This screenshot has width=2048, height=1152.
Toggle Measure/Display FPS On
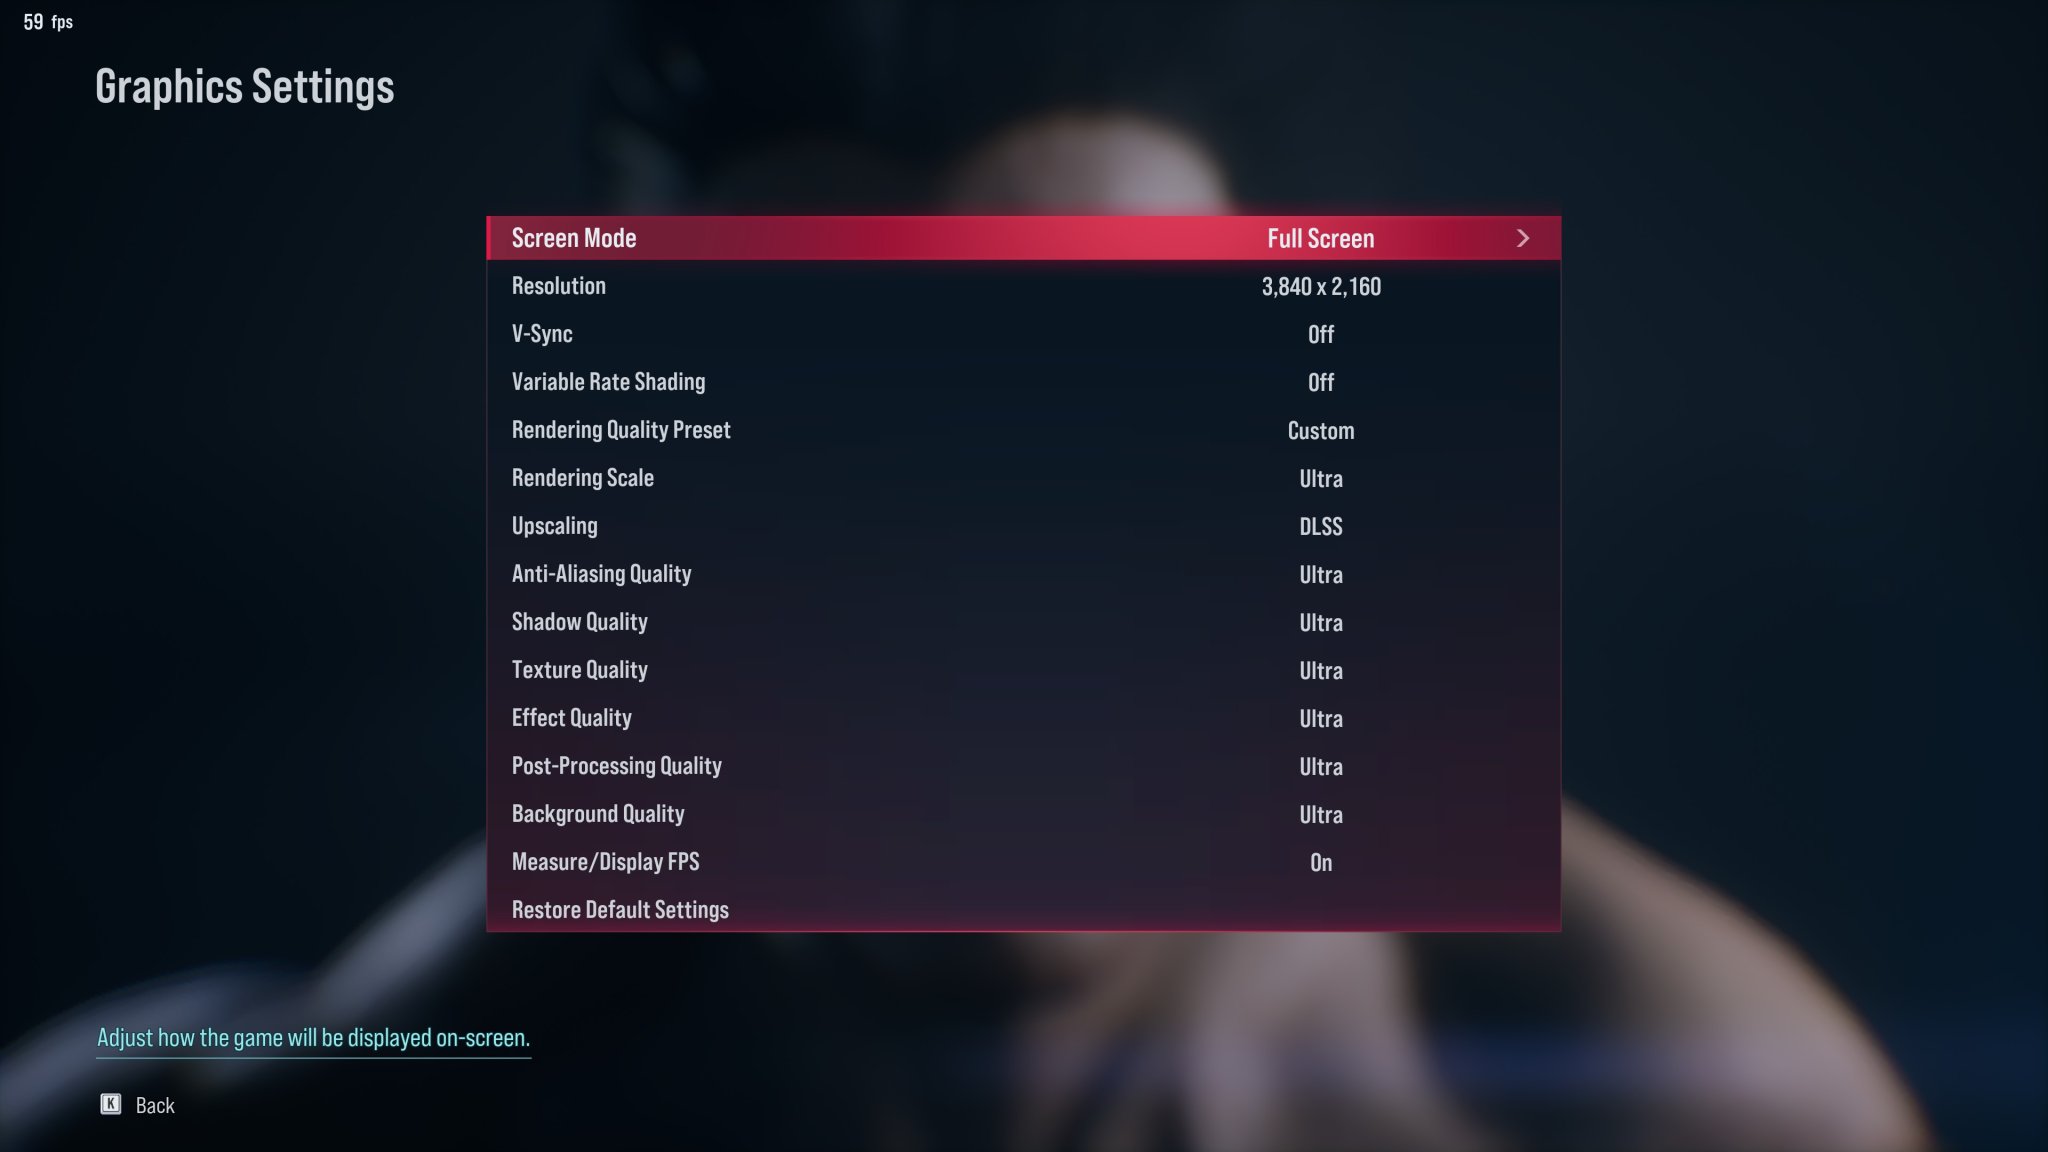1321,861
